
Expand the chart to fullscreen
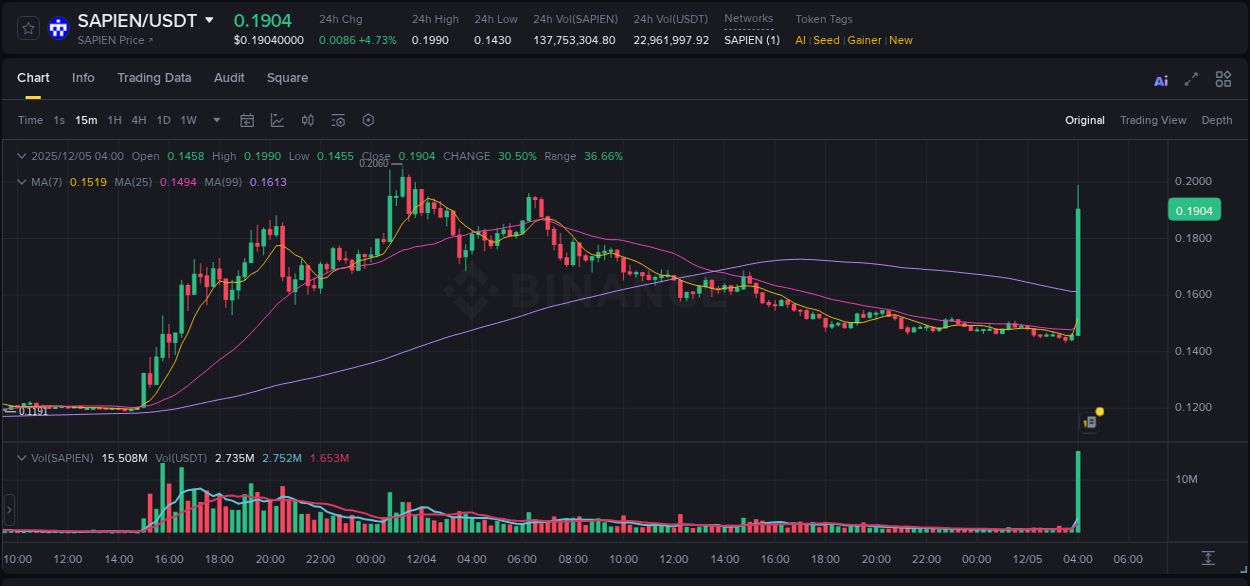click(x=1191, y=78)
